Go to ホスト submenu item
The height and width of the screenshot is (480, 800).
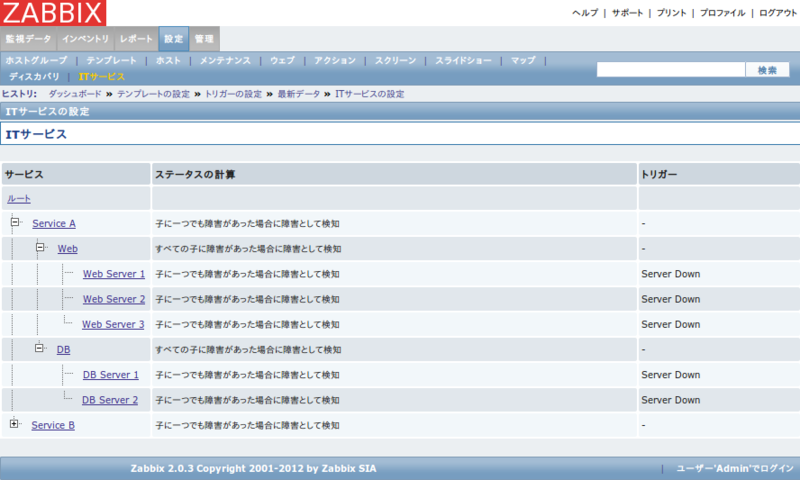point(168,60)
